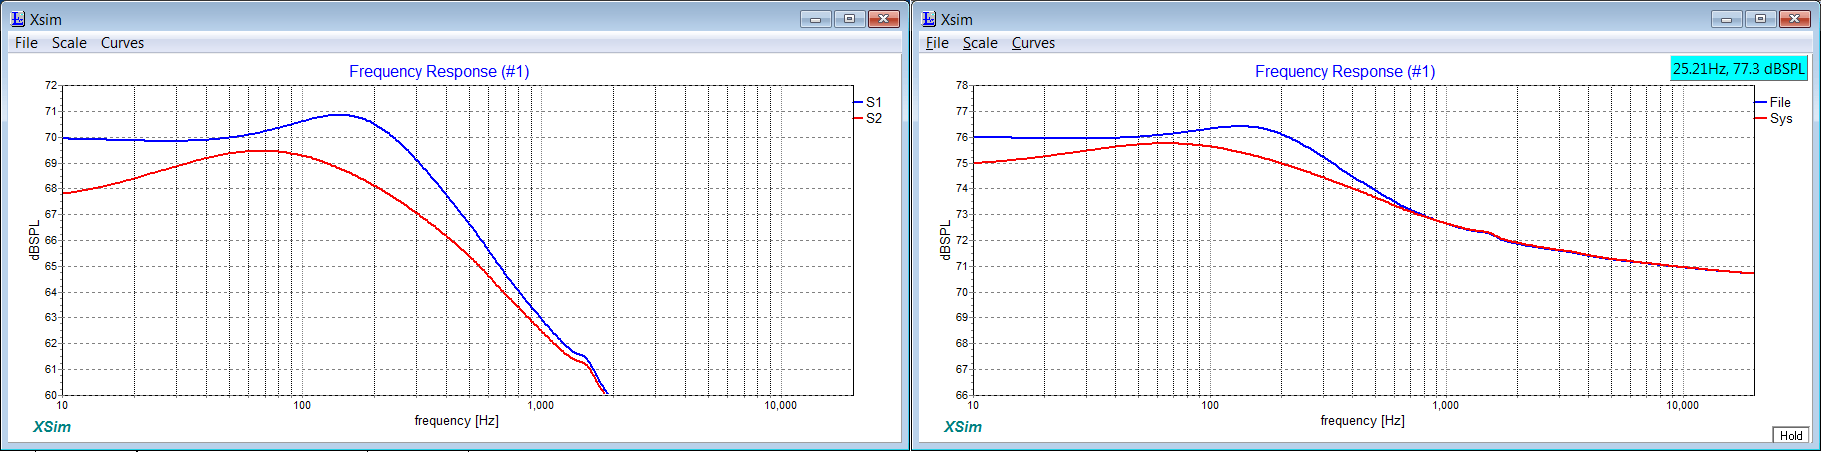The image size is (1823, 452).
Task: Maximize the right Xsim window
Action: [1760, 19]
